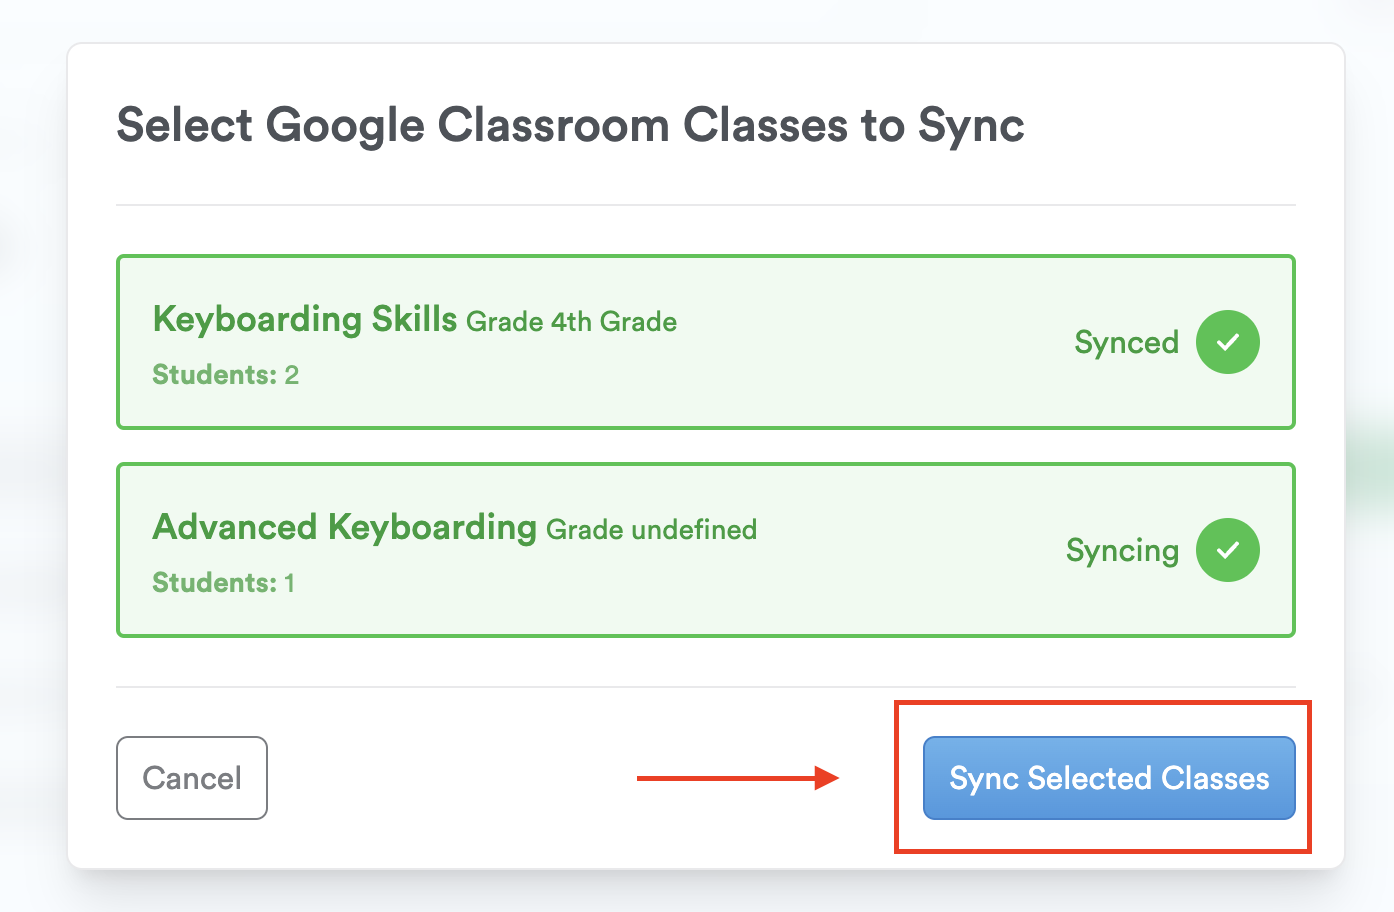1394x912 pixels.
Task: Click the word "Classroom" in dialog heading
Action: tap(553, 126)
